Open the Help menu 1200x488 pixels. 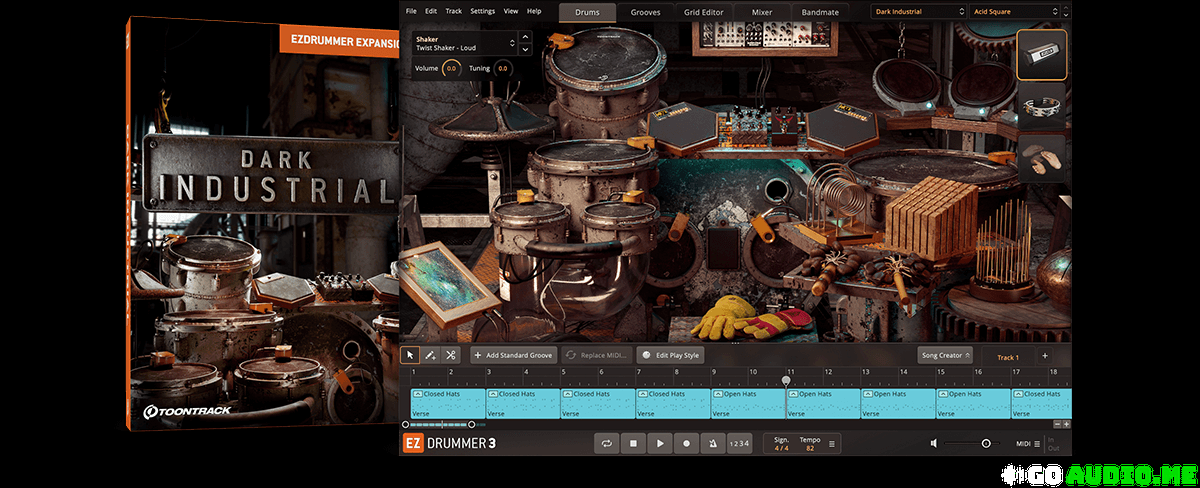[534, 11]
